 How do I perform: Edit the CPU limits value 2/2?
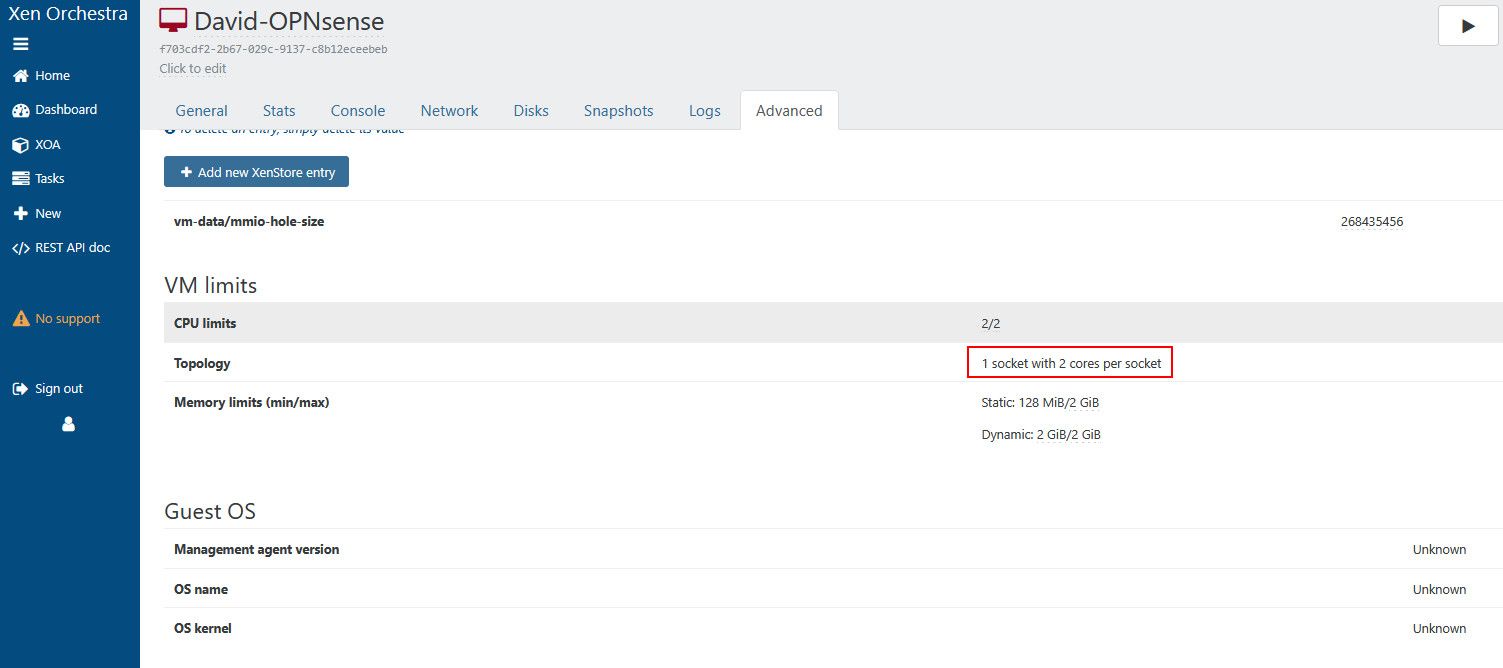click(990, 324)
